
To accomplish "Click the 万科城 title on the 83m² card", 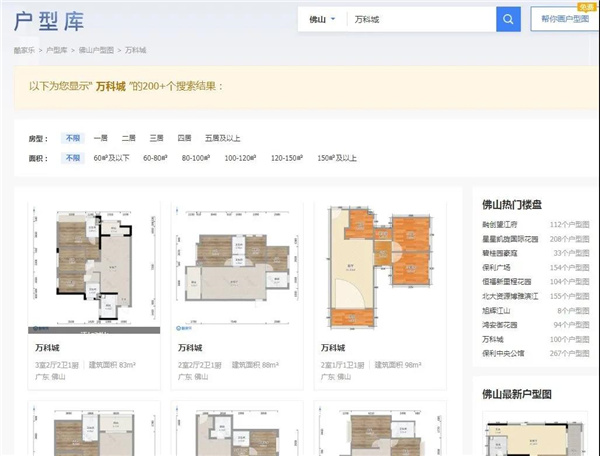I will click(47, 348).
